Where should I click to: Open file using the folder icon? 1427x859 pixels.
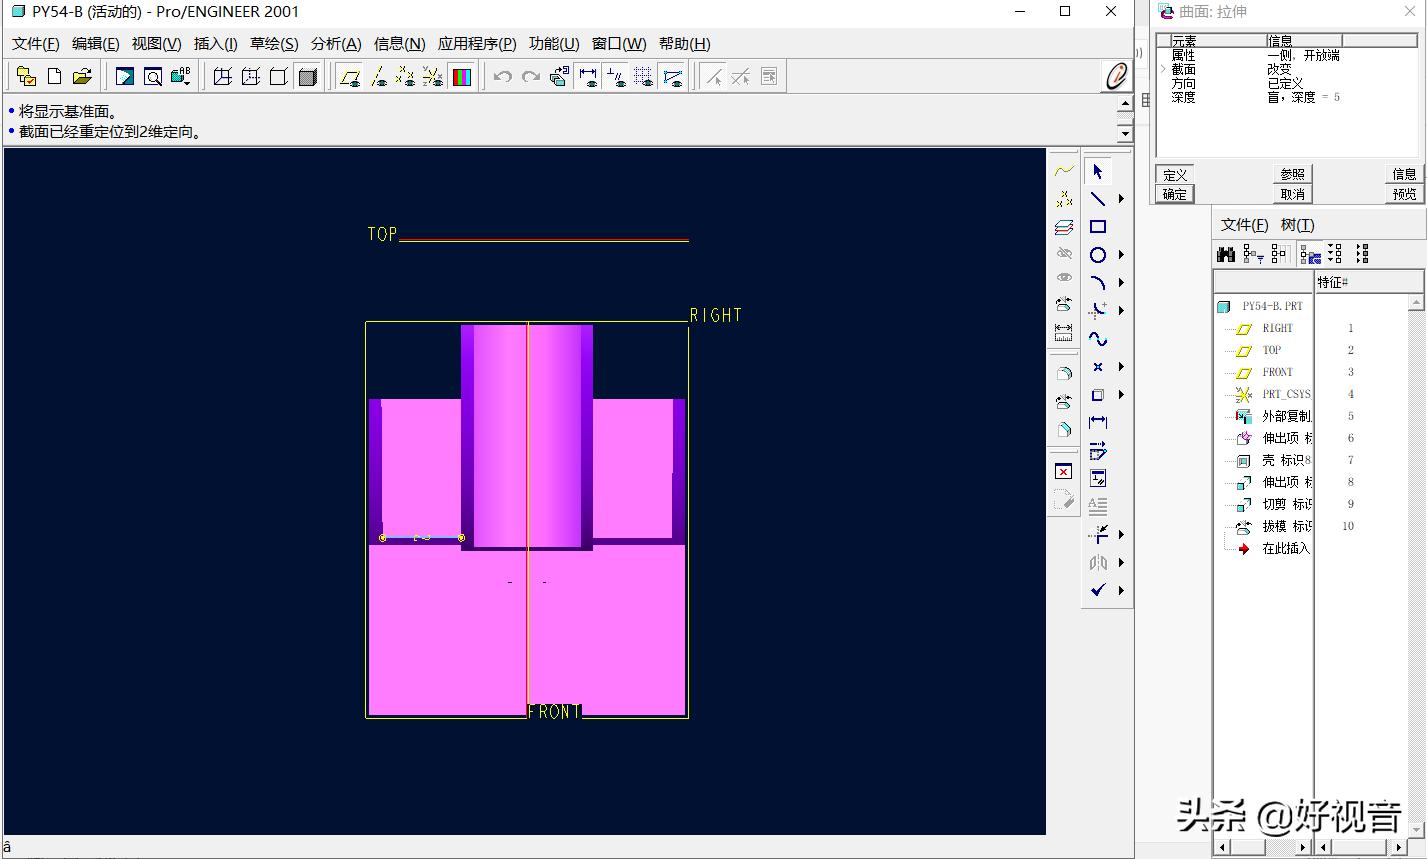(82, 77)
